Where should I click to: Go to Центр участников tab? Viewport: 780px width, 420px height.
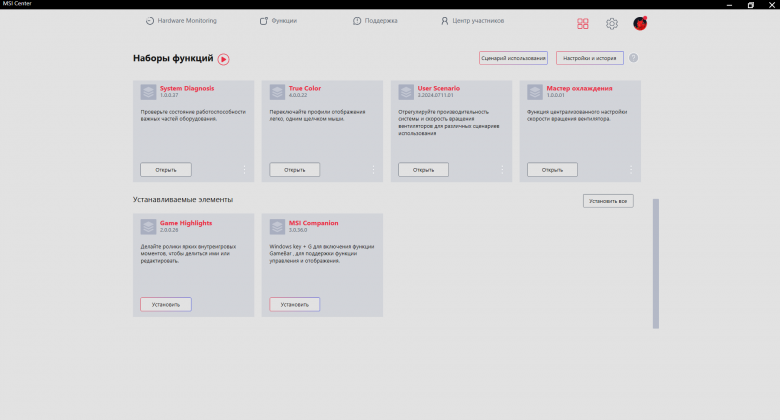[472, 21]
